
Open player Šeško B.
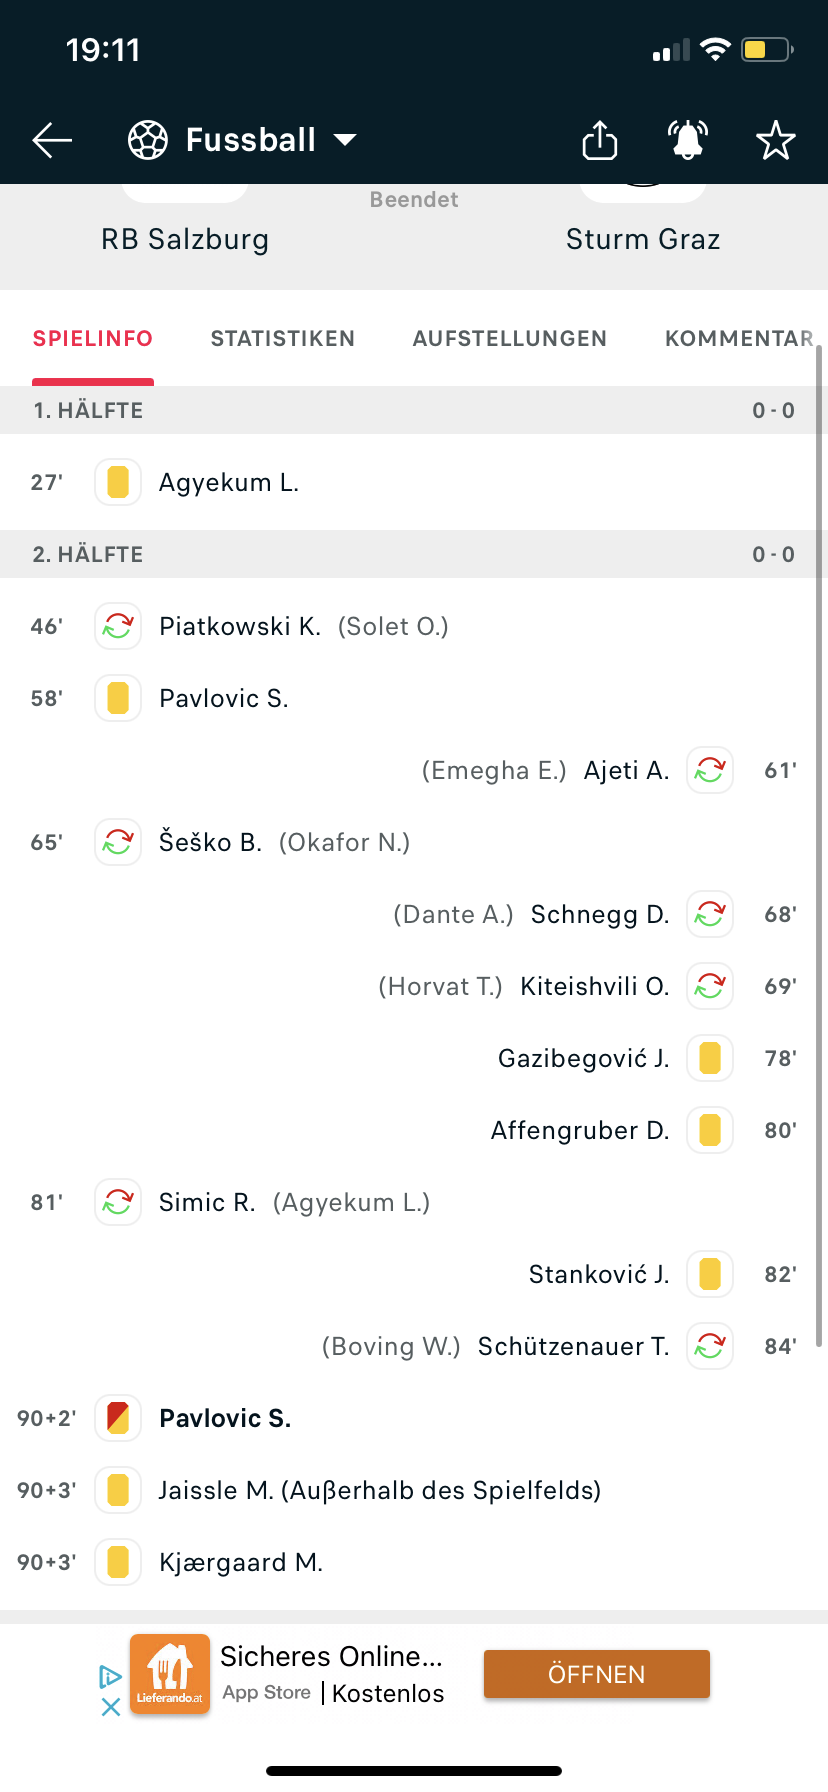tap(211, 842)
